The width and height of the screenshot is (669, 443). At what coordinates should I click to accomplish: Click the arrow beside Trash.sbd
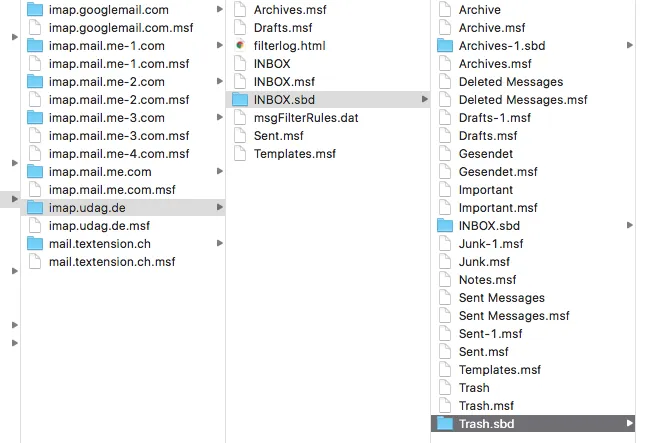630,423
